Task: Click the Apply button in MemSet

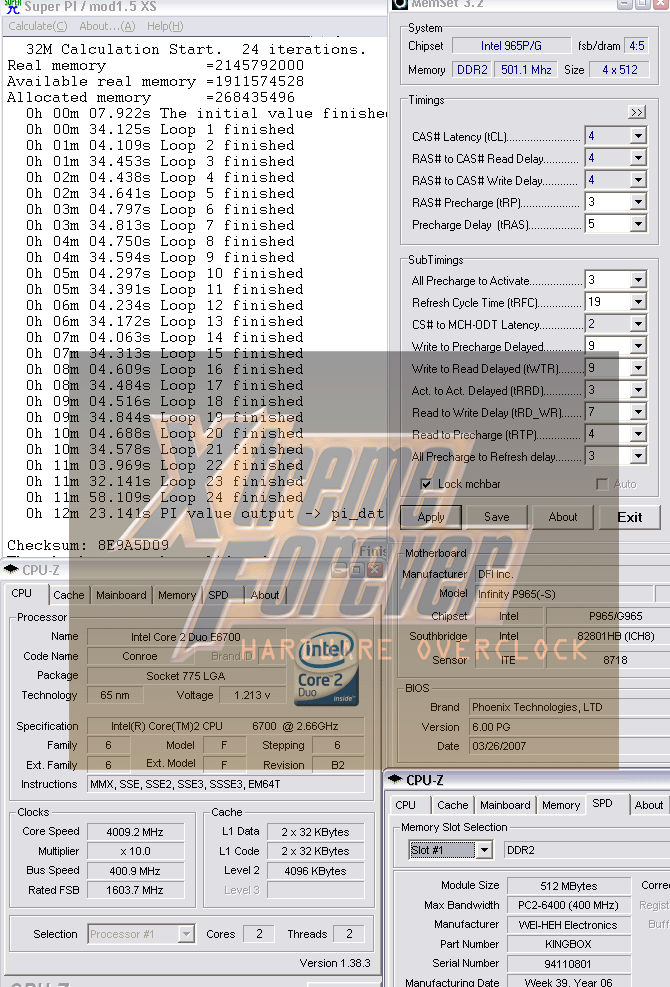Action: (431, 517)
